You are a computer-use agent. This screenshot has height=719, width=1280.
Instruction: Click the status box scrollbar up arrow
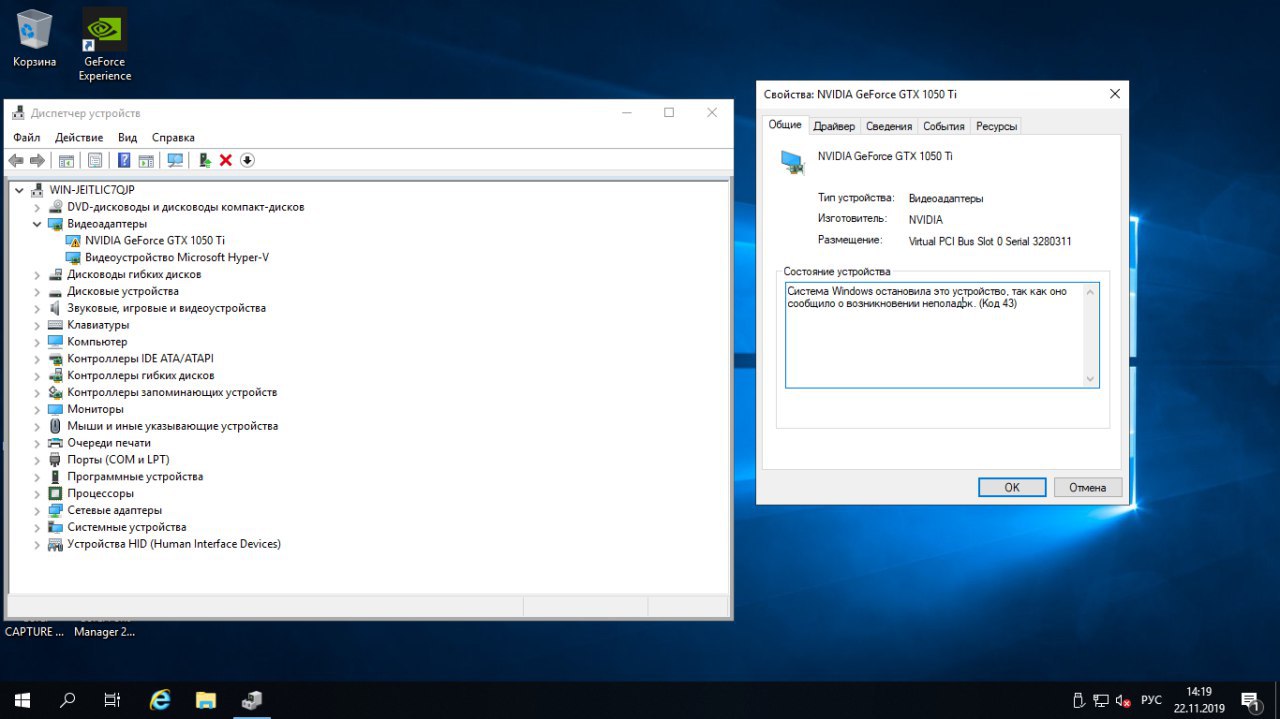[x=1091, y=291]
